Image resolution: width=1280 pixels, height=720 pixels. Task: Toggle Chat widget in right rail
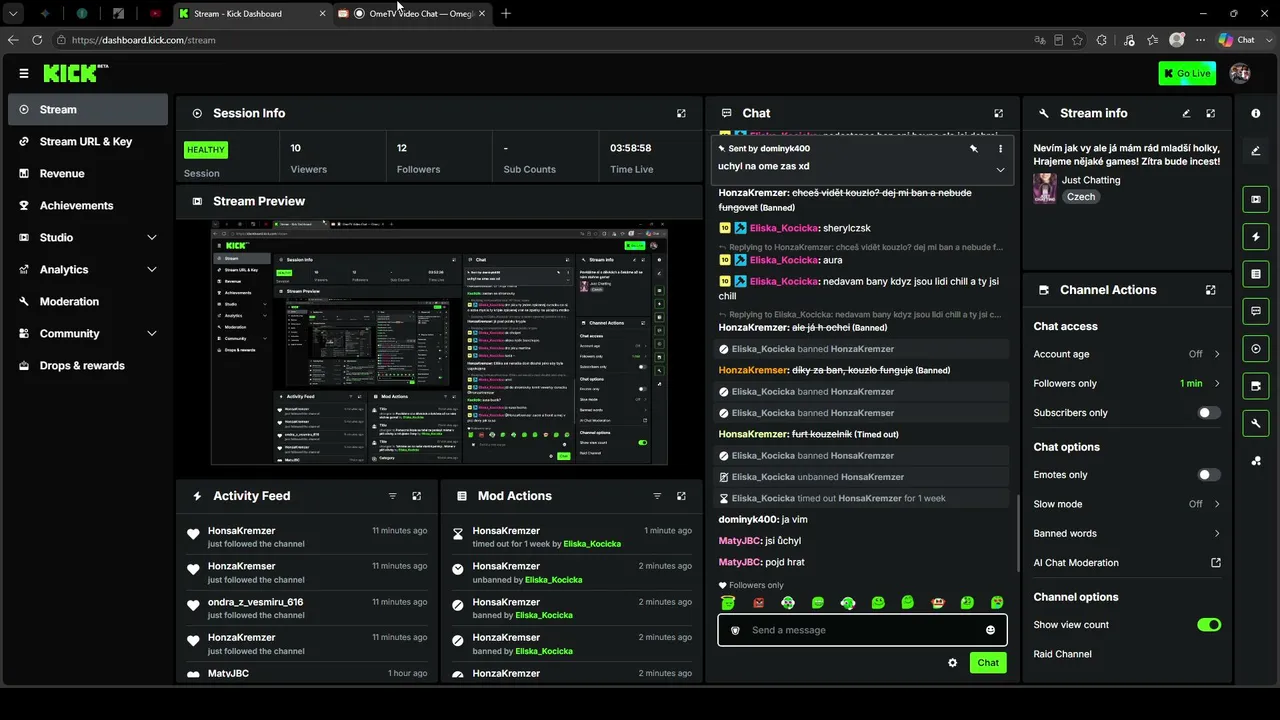tap(1256, 311)
